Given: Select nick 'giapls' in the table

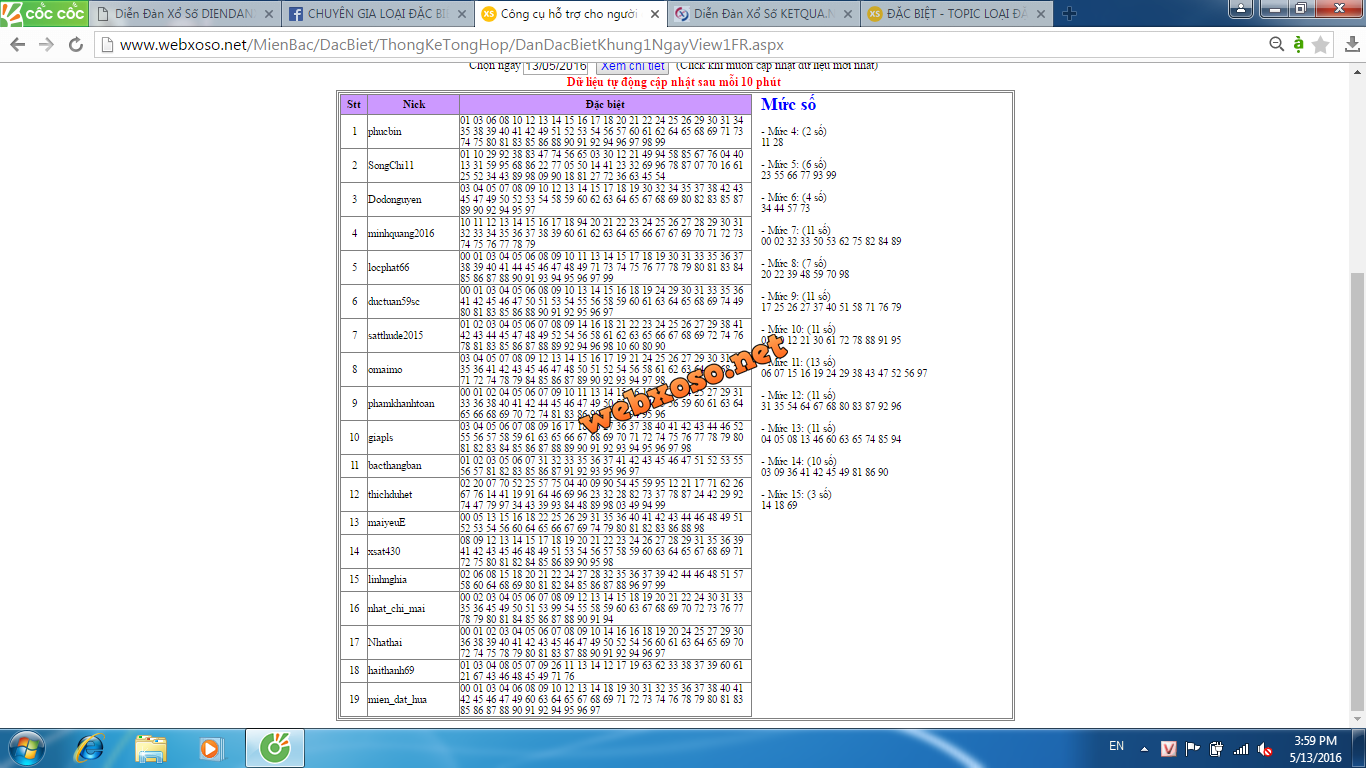Looking at the screenshot, I should (x=381, y=437).
